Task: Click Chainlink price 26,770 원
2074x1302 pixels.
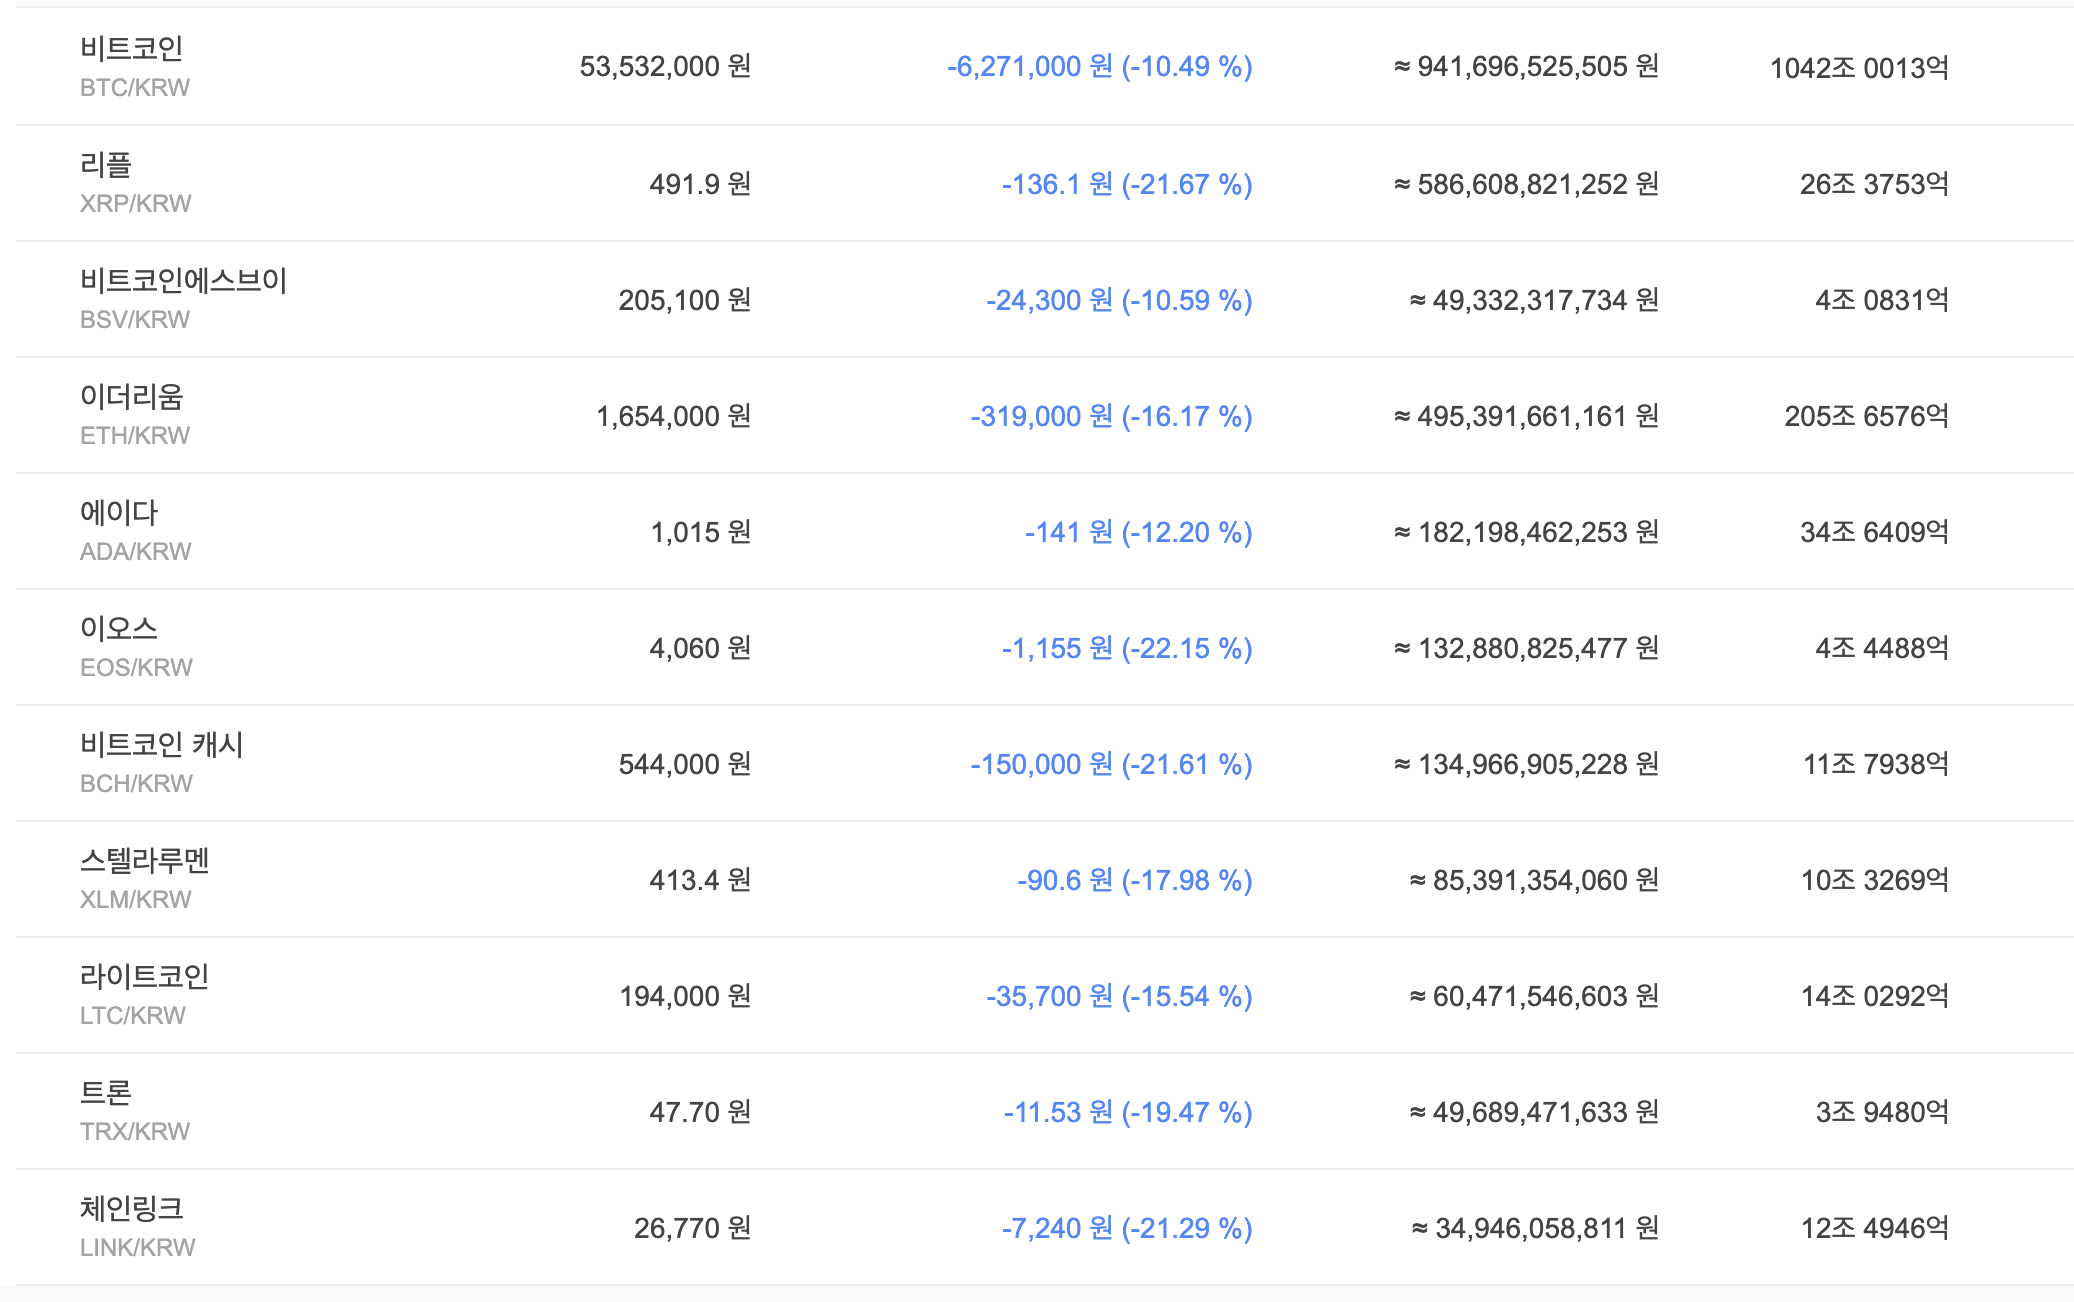Action: (692, 1228)
